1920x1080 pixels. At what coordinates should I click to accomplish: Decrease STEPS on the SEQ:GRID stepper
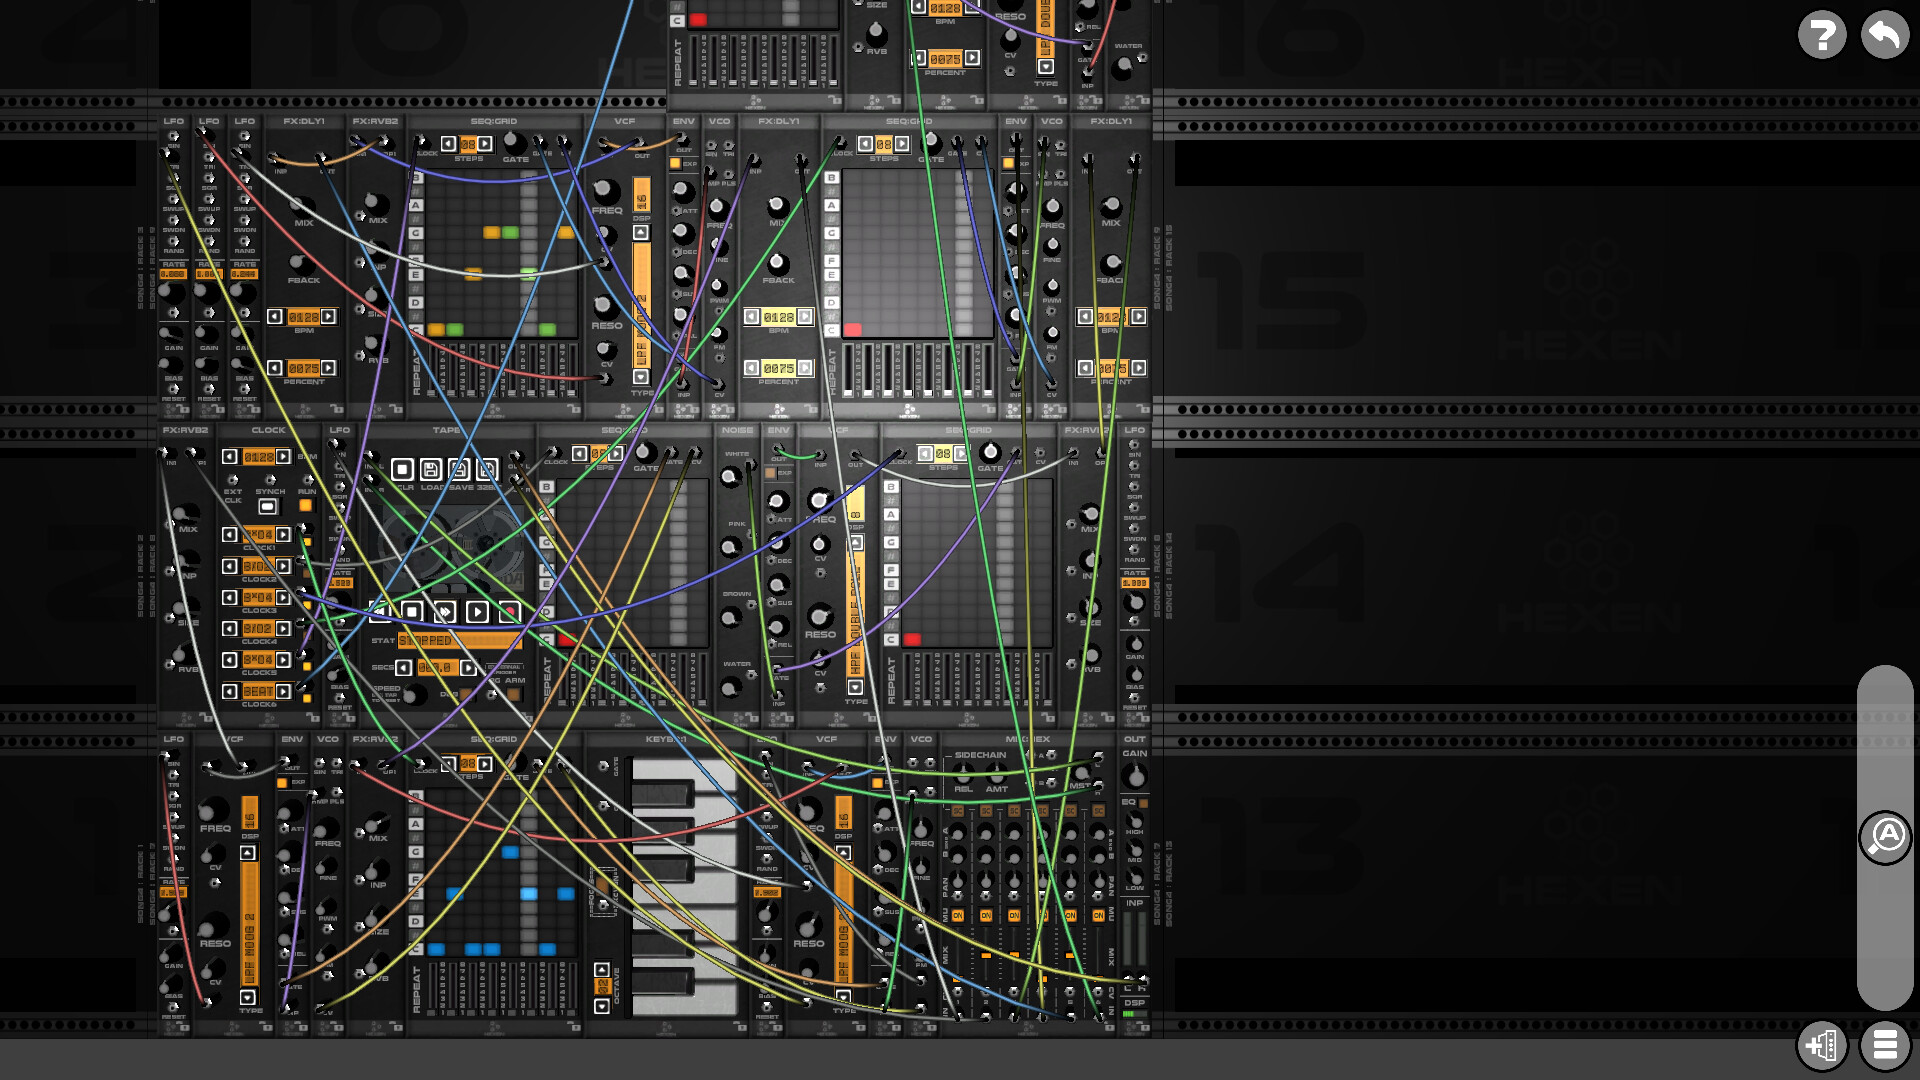[447, 144]
